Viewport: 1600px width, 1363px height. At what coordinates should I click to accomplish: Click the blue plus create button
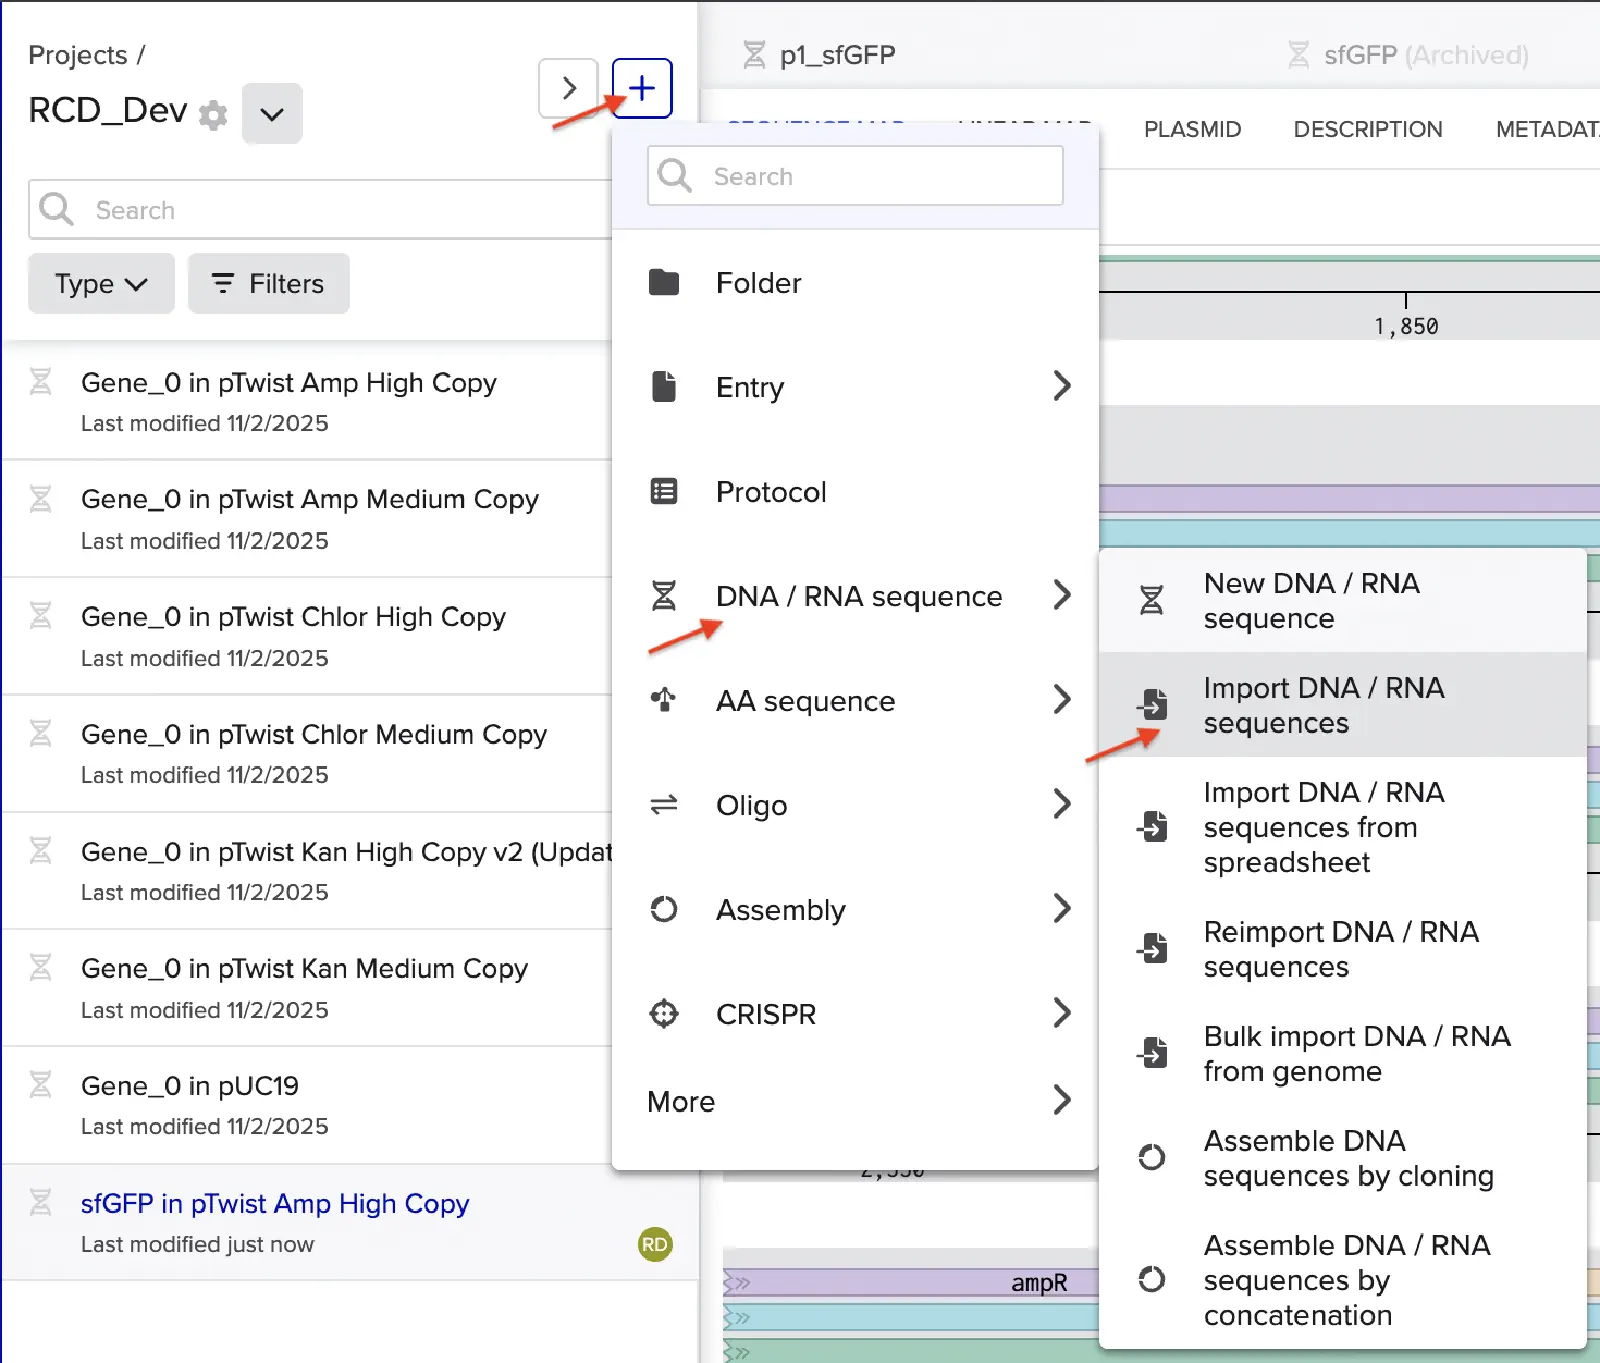[642, 89]
